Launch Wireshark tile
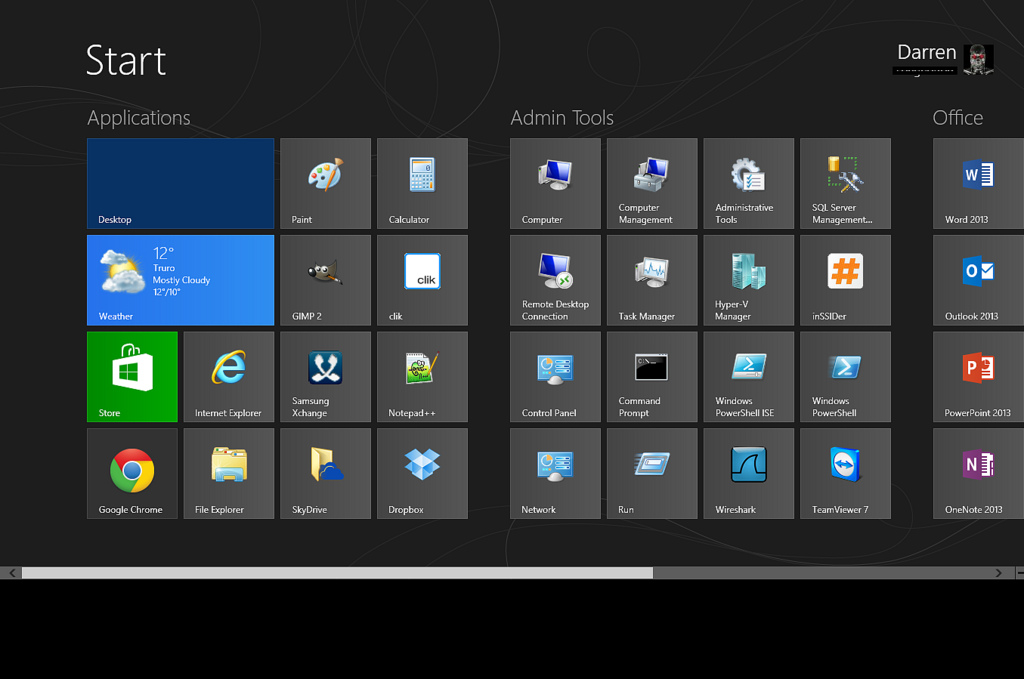This screenshot has width=1024, height=679. 748,473
